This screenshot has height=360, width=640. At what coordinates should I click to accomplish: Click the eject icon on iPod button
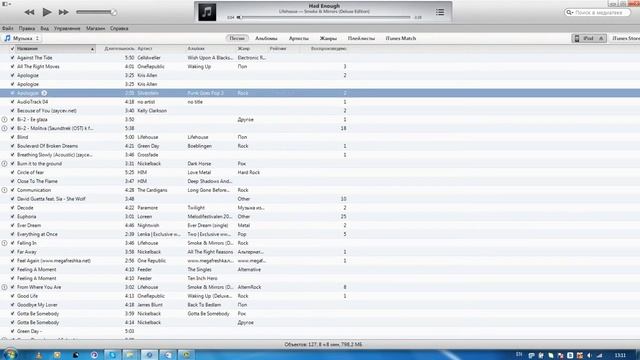pyautogui.click(x=601, y=38)
